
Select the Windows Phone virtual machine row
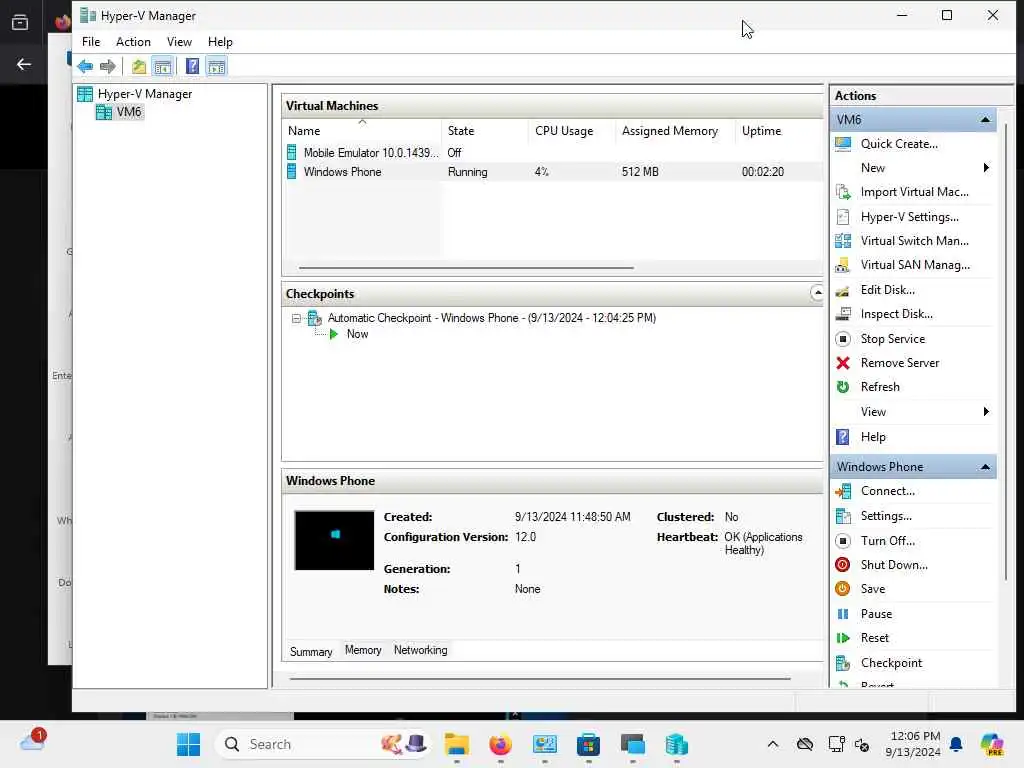pyautogui.click(x=554, y=172)
